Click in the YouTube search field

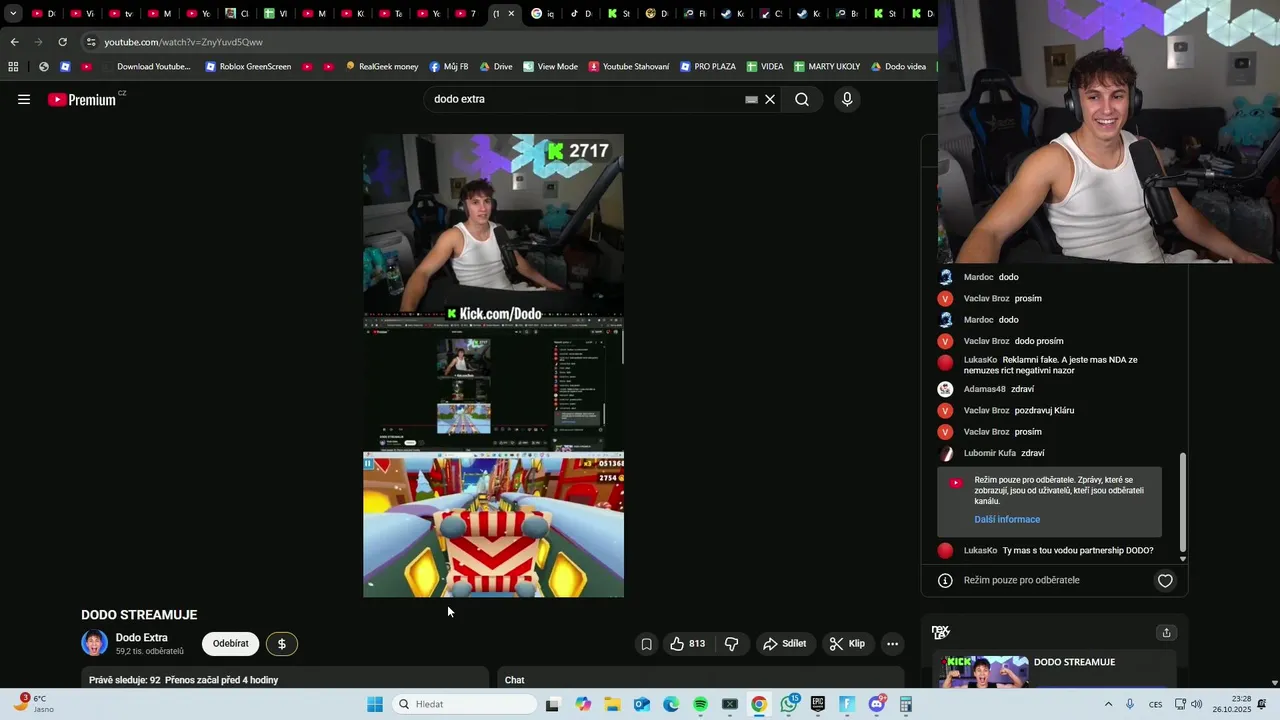(585, 99)
